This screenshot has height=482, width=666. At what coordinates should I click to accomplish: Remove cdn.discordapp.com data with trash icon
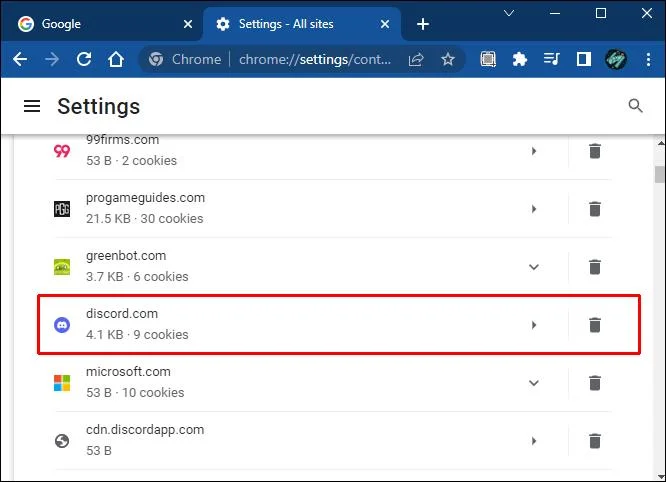595,441
